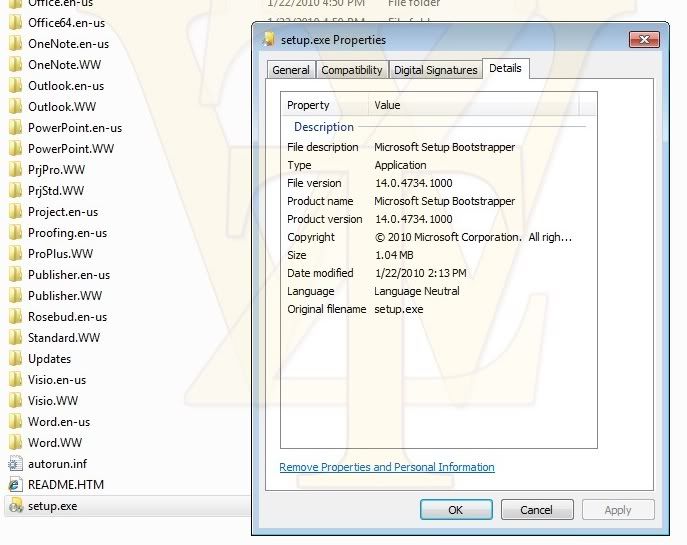Screen dimensions: 687x545
Task: Click the PowerPoint.en-us folder icon
Action: click(x=15, y=128)
